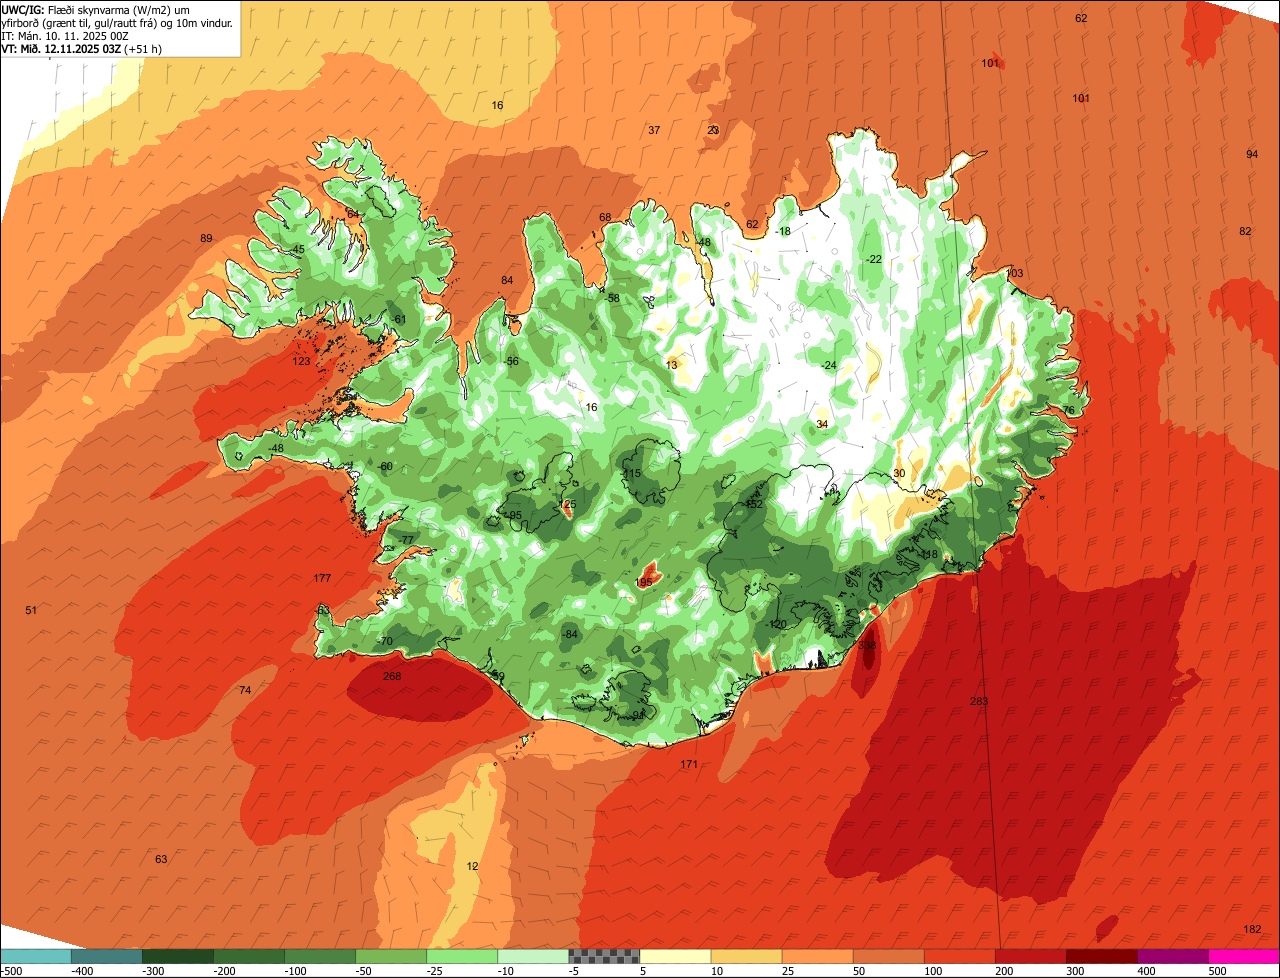Image resolution: width=1280 pixels, height=978 pixels.
Task: Click the '-84' value in southern Iceland
Action: pyautogui.click(x=570, y=634)
